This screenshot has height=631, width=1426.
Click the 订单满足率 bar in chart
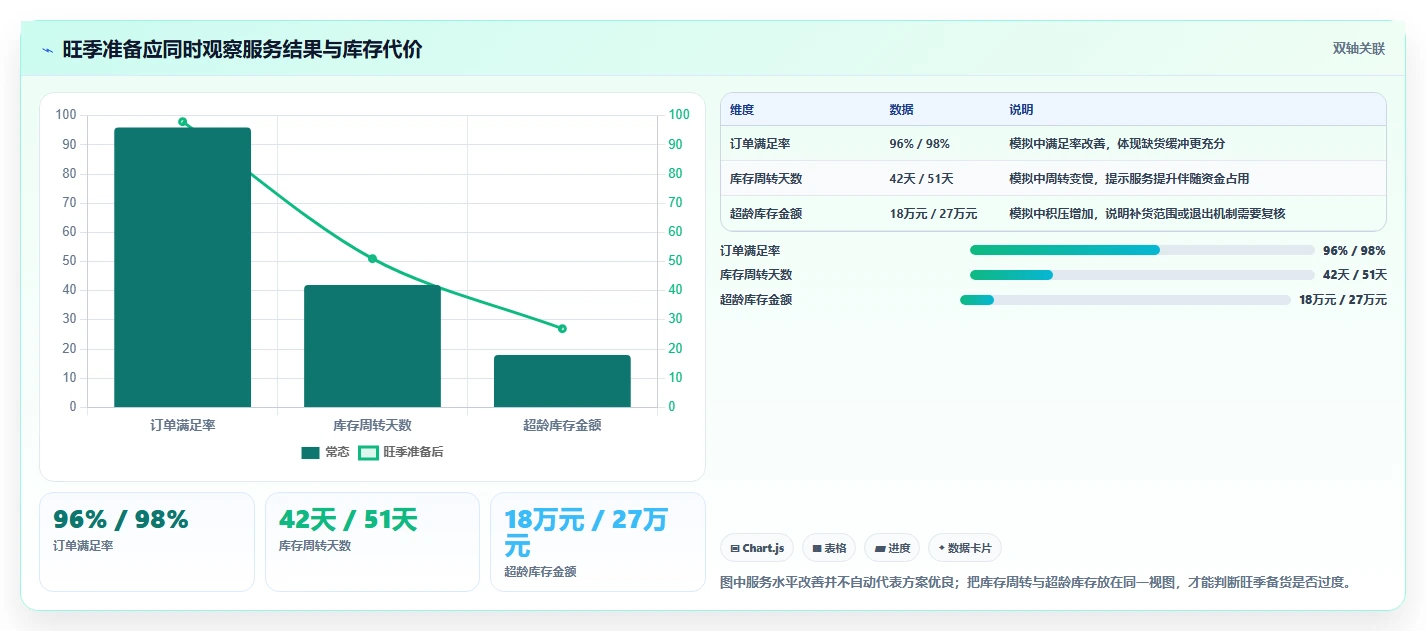[x=183, y=267]
